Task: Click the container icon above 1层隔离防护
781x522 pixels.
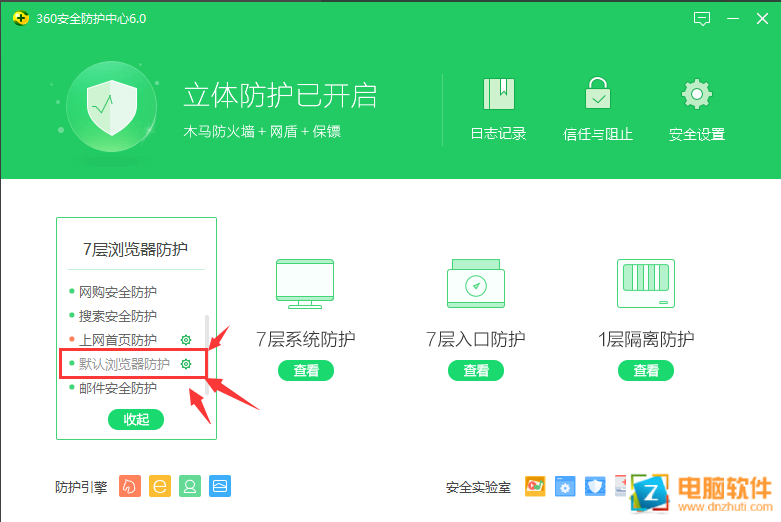Action: (646, 283)
